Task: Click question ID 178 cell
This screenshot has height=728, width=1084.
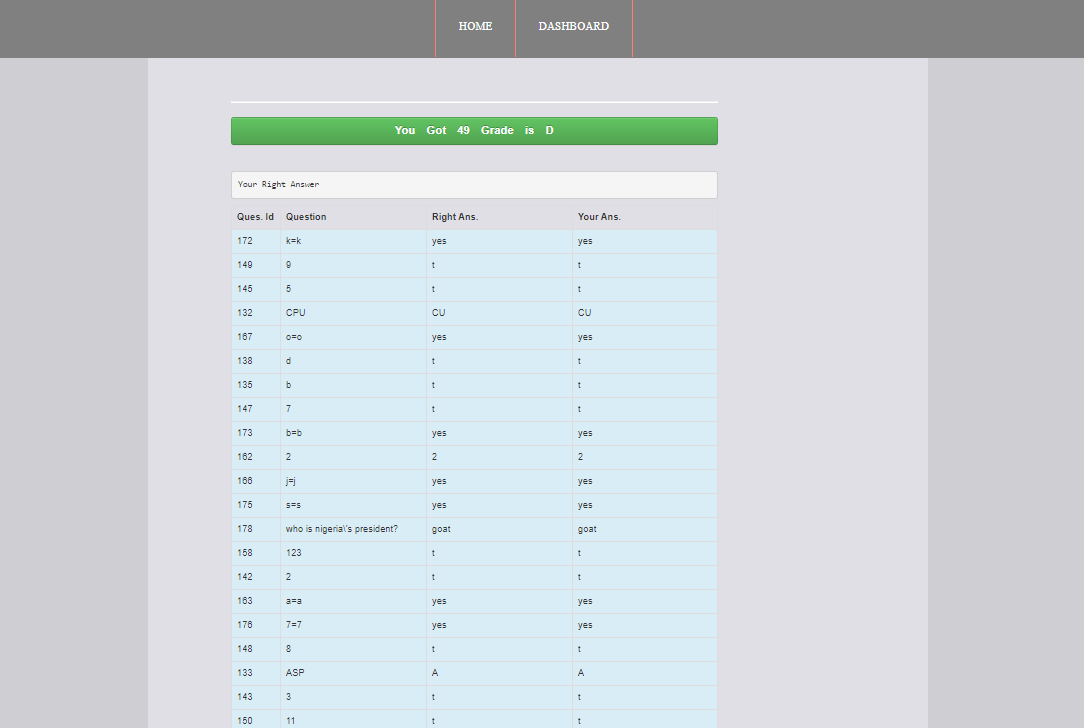Action: tap(245, 529)
